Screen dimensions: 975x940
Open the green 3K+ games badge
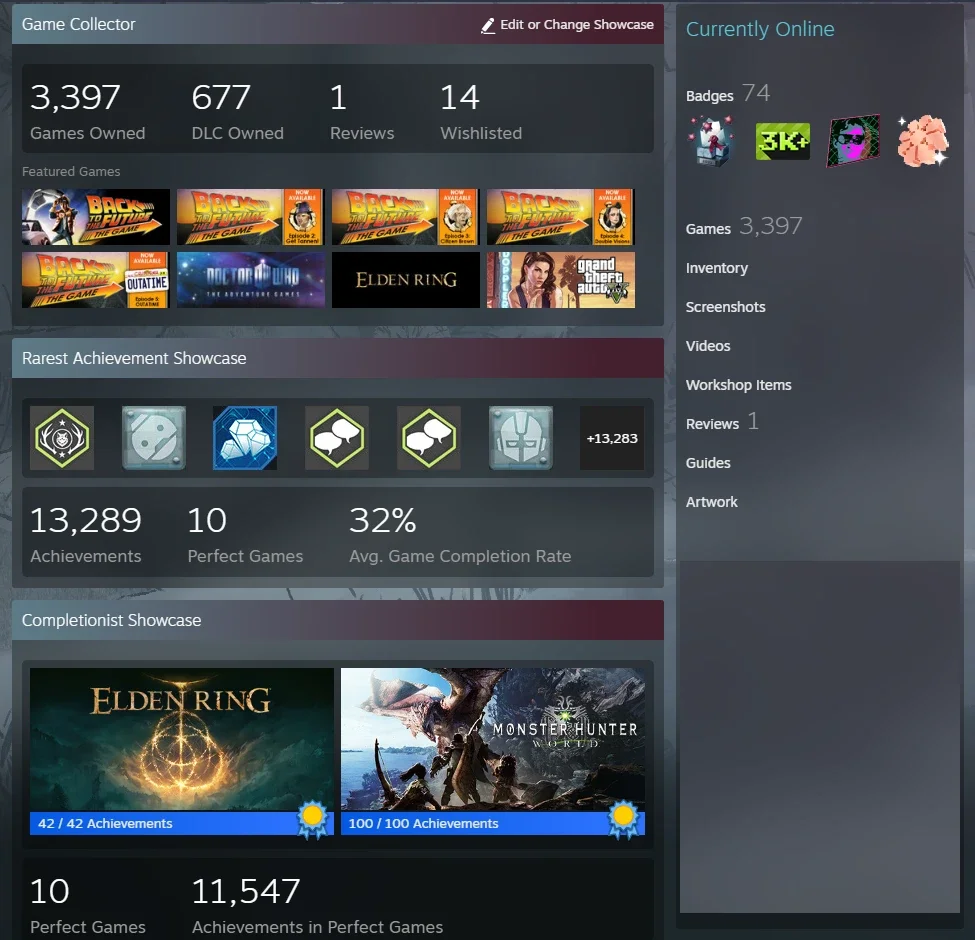(782, 142)
